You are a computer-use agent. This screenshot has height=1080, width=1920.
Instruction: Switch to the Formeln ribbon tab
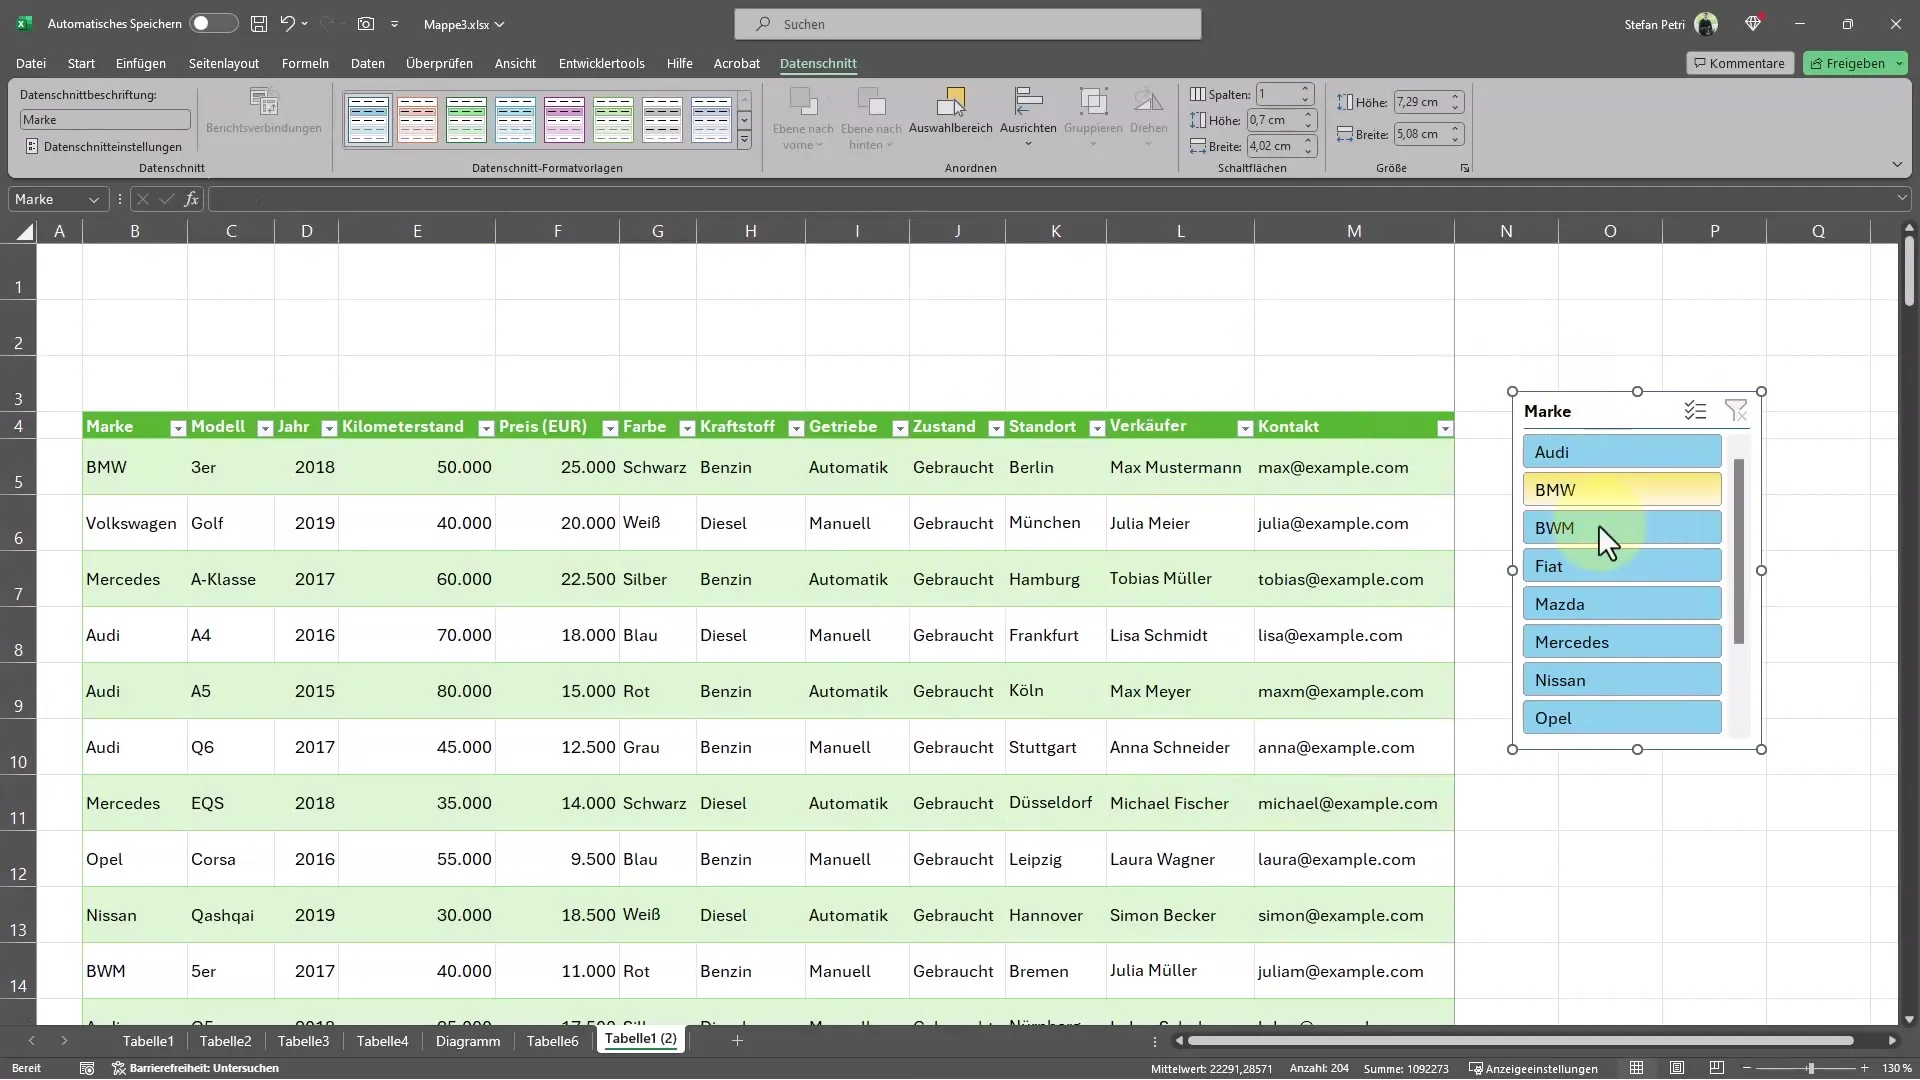tap(305, 63)
